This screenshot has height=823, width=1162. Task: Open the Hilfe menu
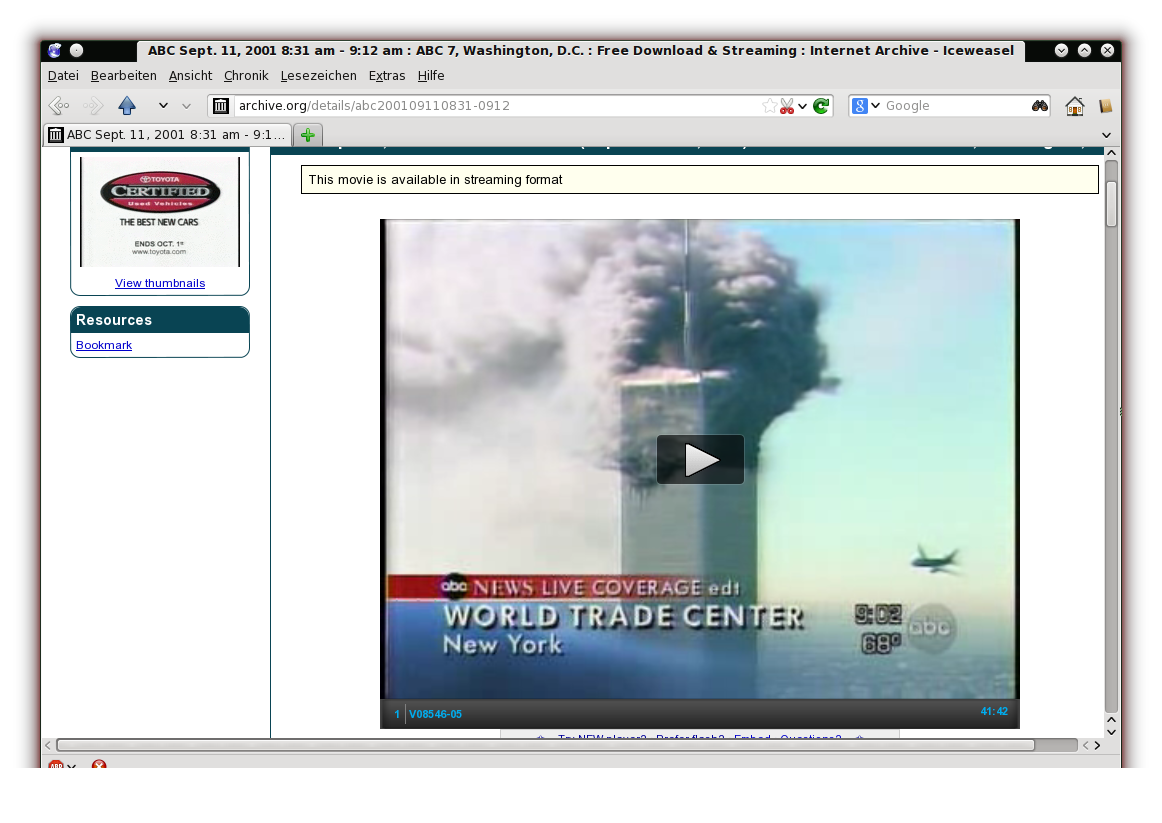[x=431, y=76]
